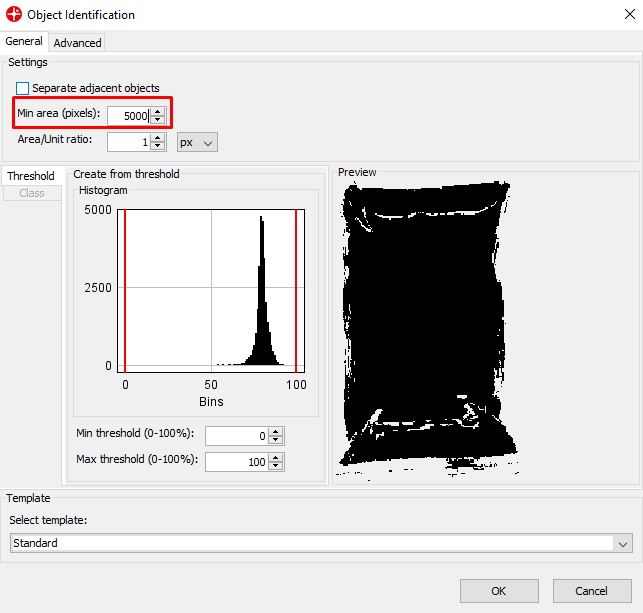Click the Object Identification app icon
The width and height of the screenshot is (643, 613).
point(12,15)
